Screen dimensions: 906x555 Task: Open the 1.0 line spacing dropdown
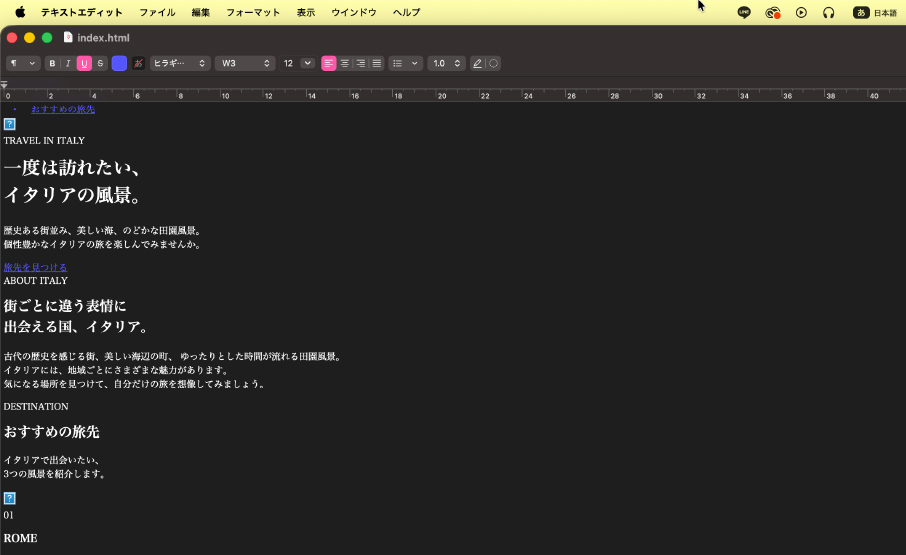coord(446,64)
